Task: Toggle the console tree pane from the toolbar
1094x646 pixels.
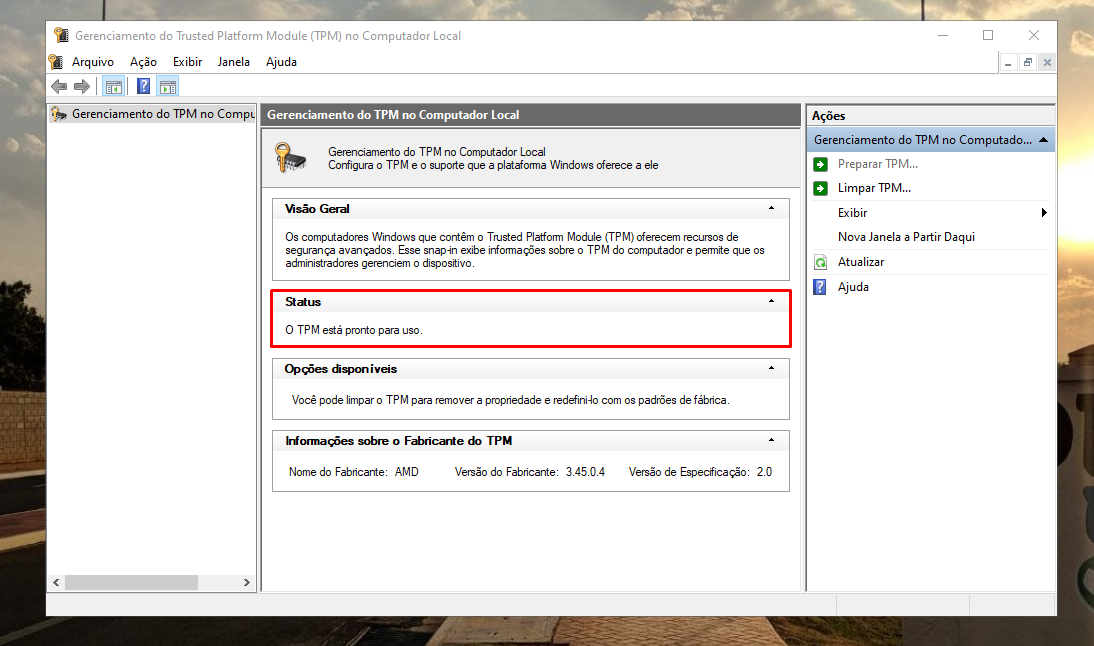Action: (x=114, y=87)
